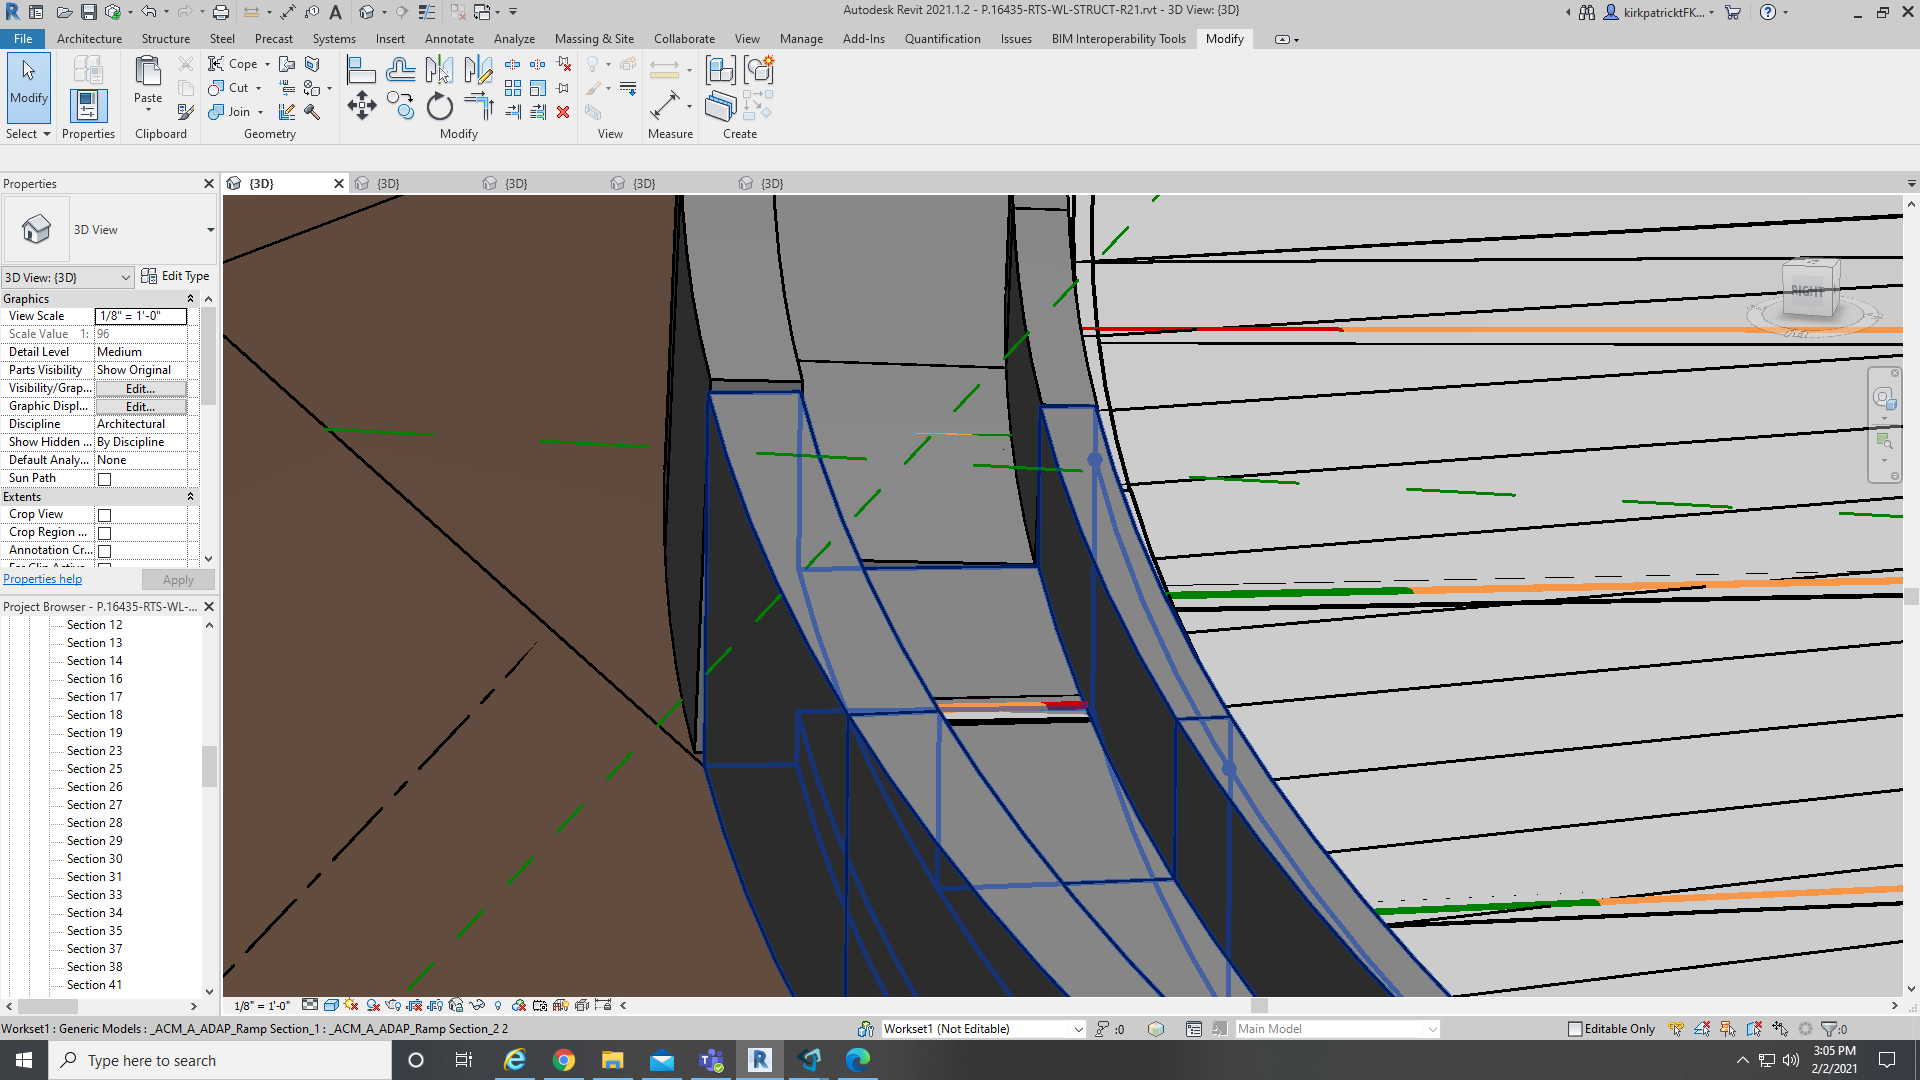Toggle Reveal Hidden Elements lightbulb icon

pos(498,1005)
